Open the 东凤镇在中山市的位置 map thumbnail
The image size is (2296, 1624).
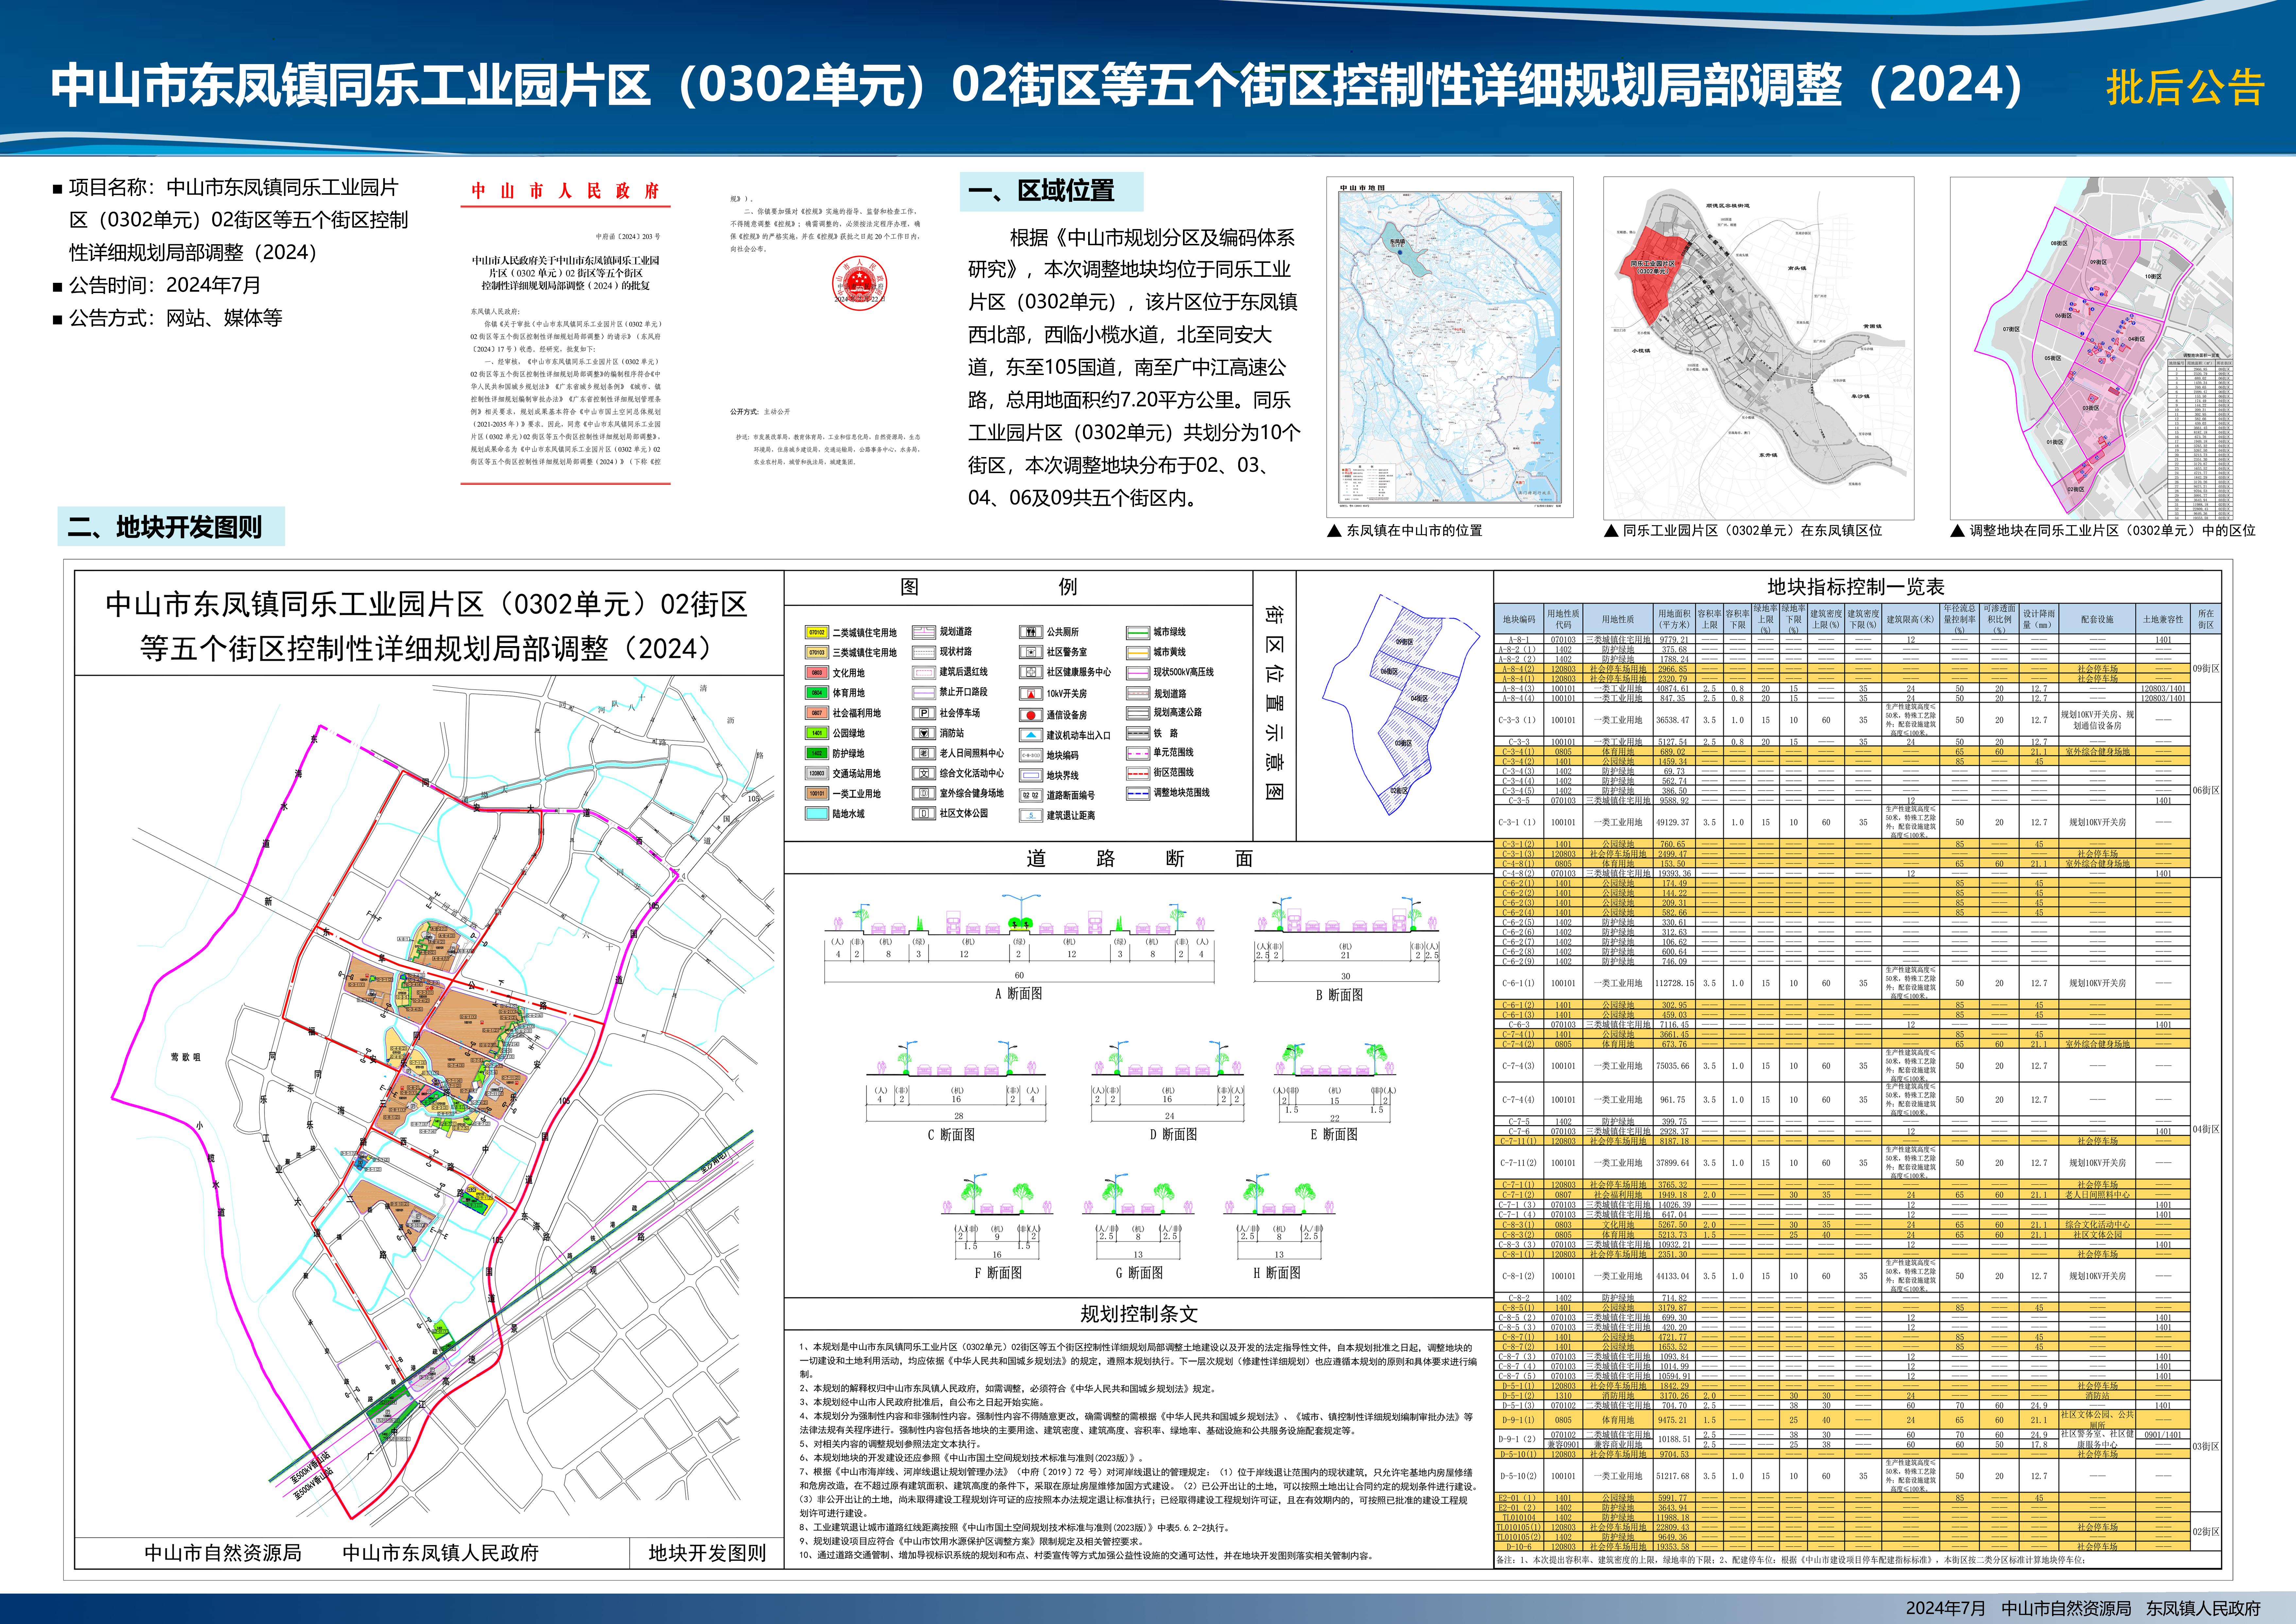[x=1450, y=347]
